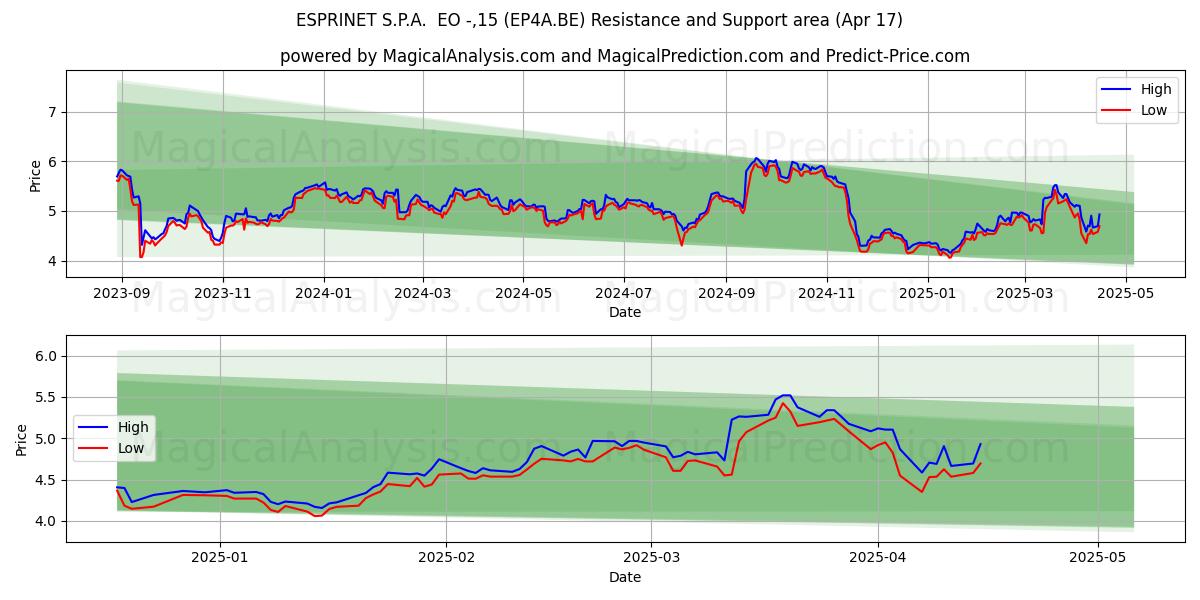This screenshot has width=1200, height=600.
Task: Click the bottom chart's 'Price' y-axis label
Action: tap(22, 439)
